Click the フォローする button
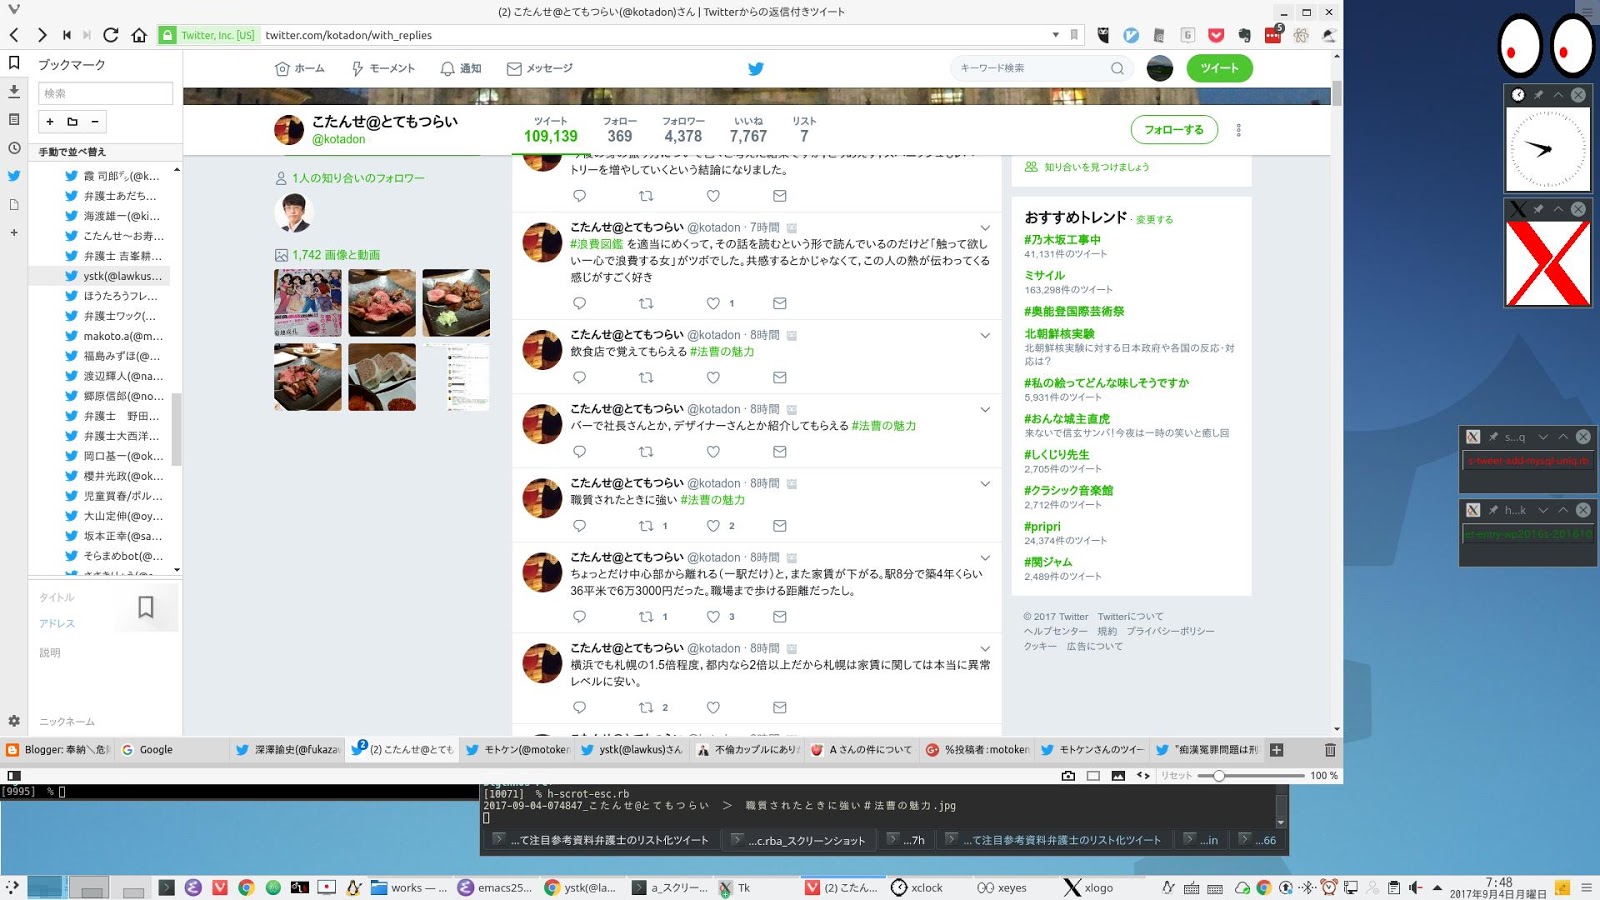 (x=1174, y=130)
